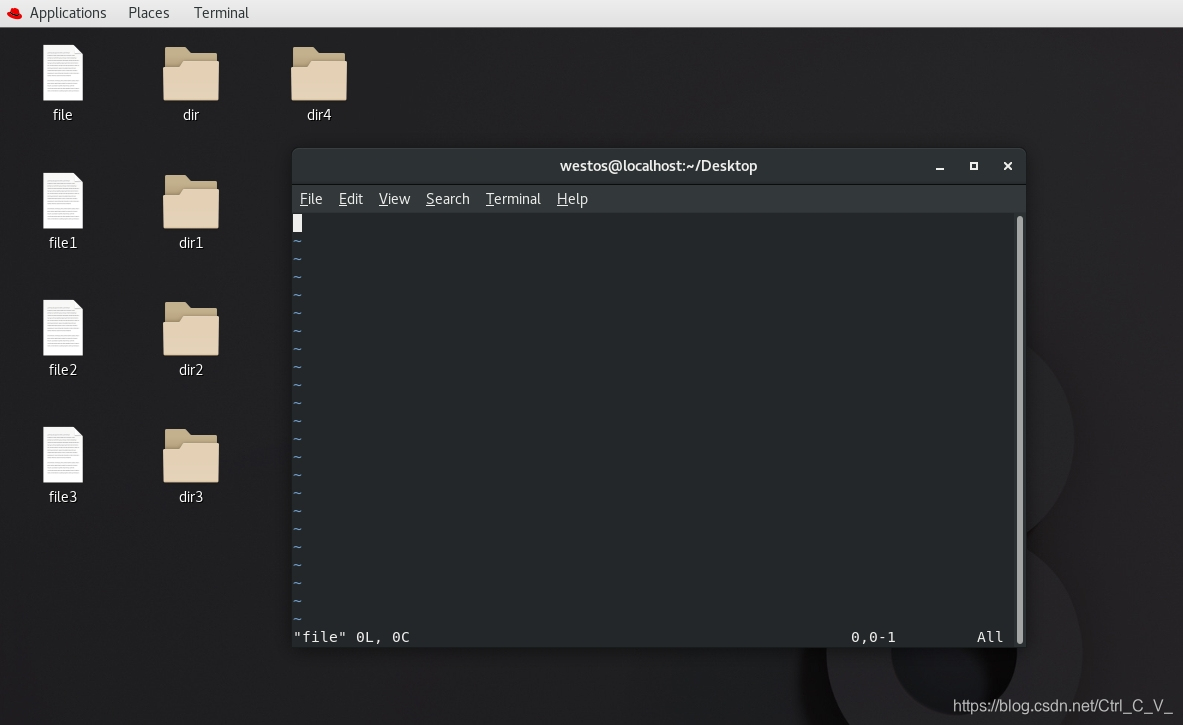Open the Terminal app menu in top bar
The image size is (1183, 725).
[221, 13]
